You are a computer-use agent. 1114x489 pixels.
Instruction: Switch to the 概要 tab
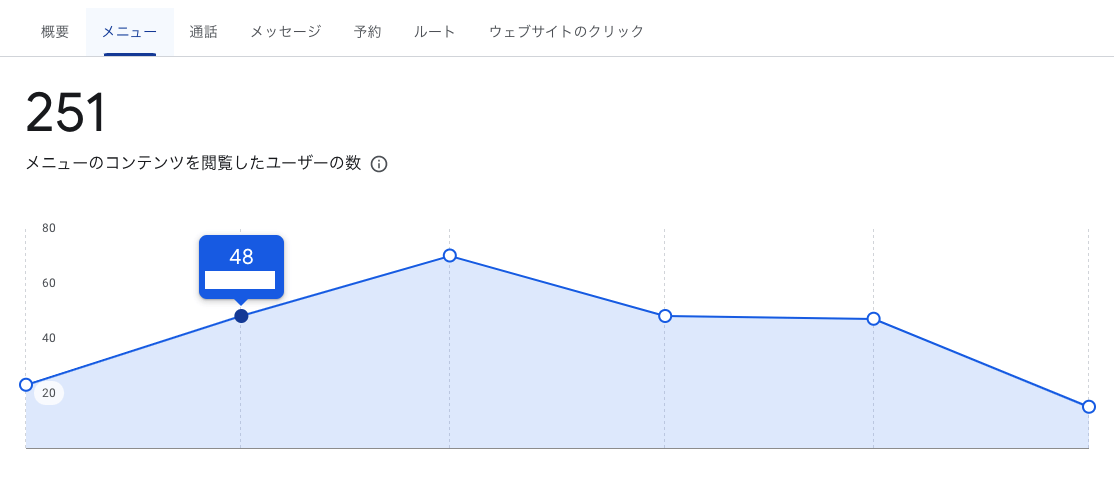(x=55, y=31)
